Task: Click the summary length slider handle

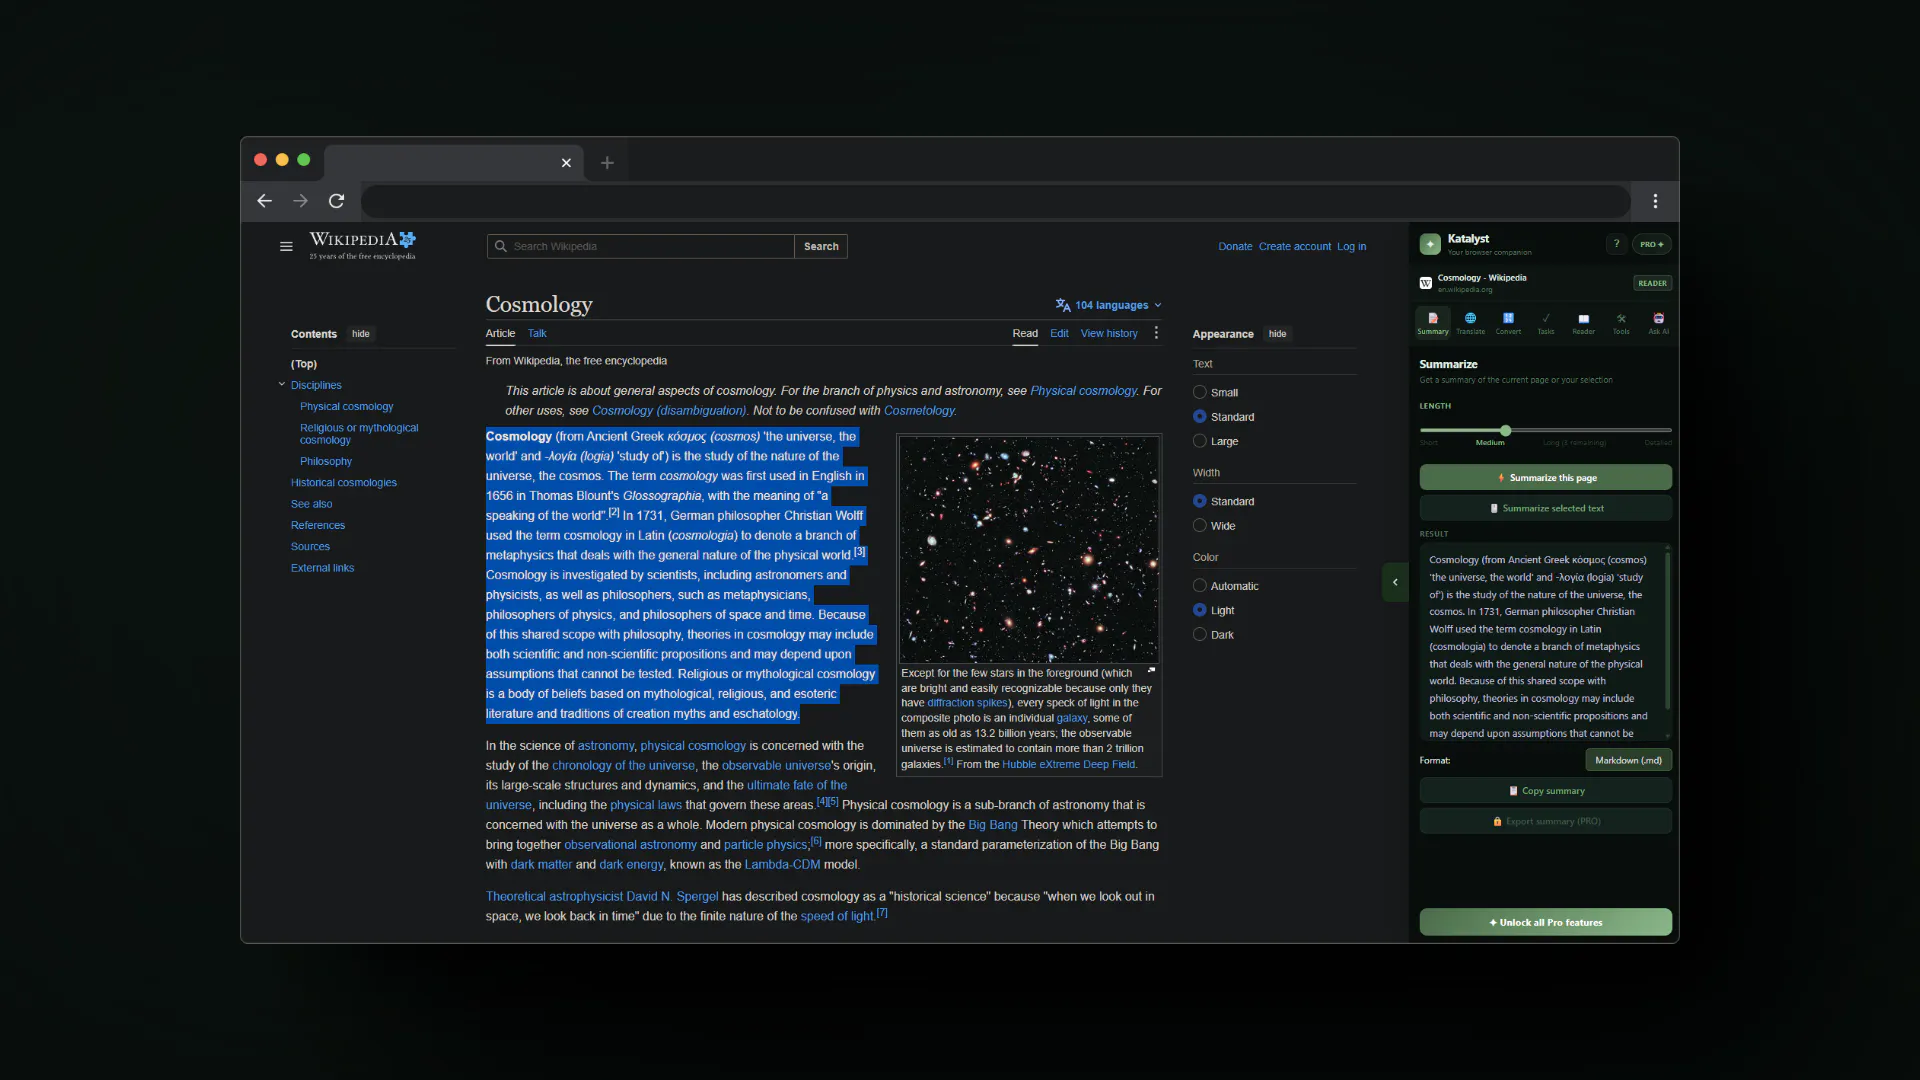Action: (x=1505, y=430)
